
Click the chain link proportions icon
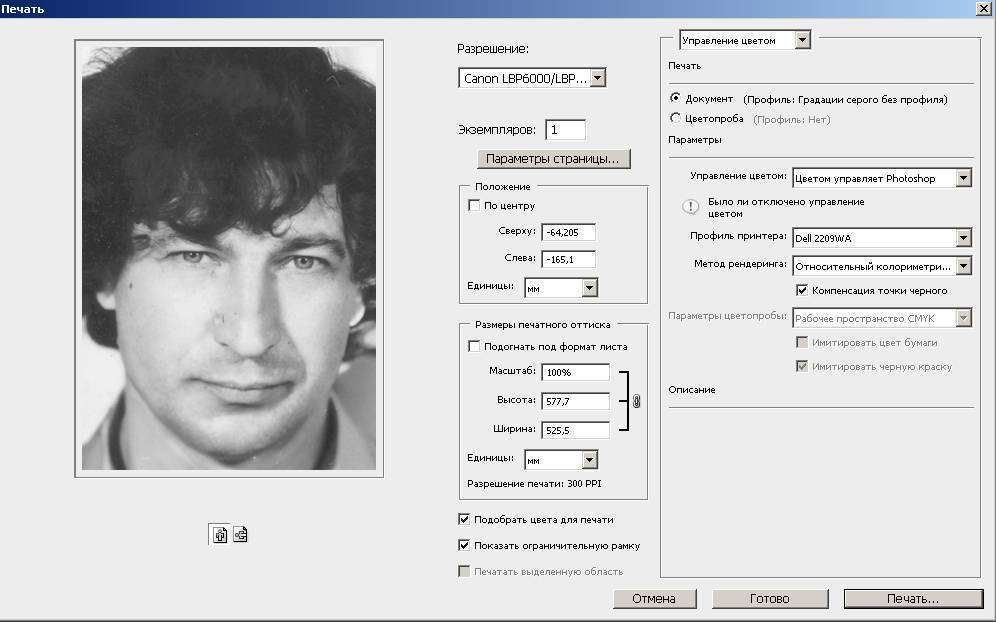click(x=637, y=401)
